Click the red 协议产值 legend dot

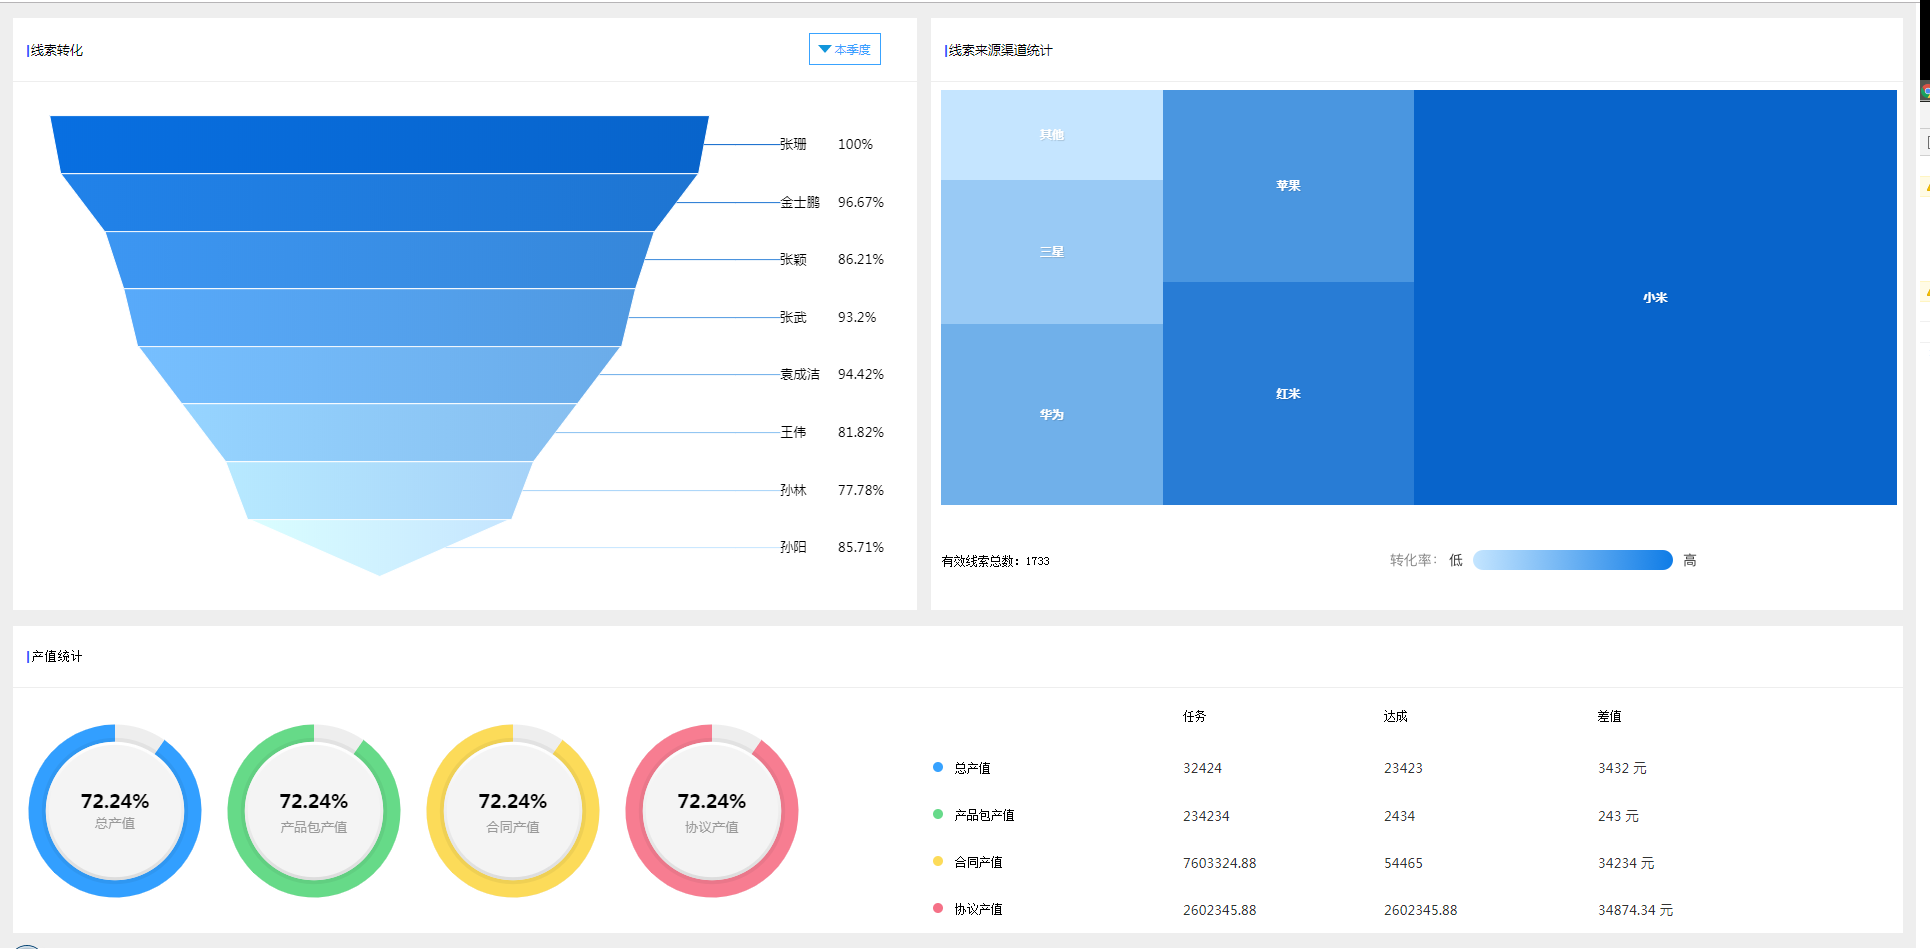938,908
